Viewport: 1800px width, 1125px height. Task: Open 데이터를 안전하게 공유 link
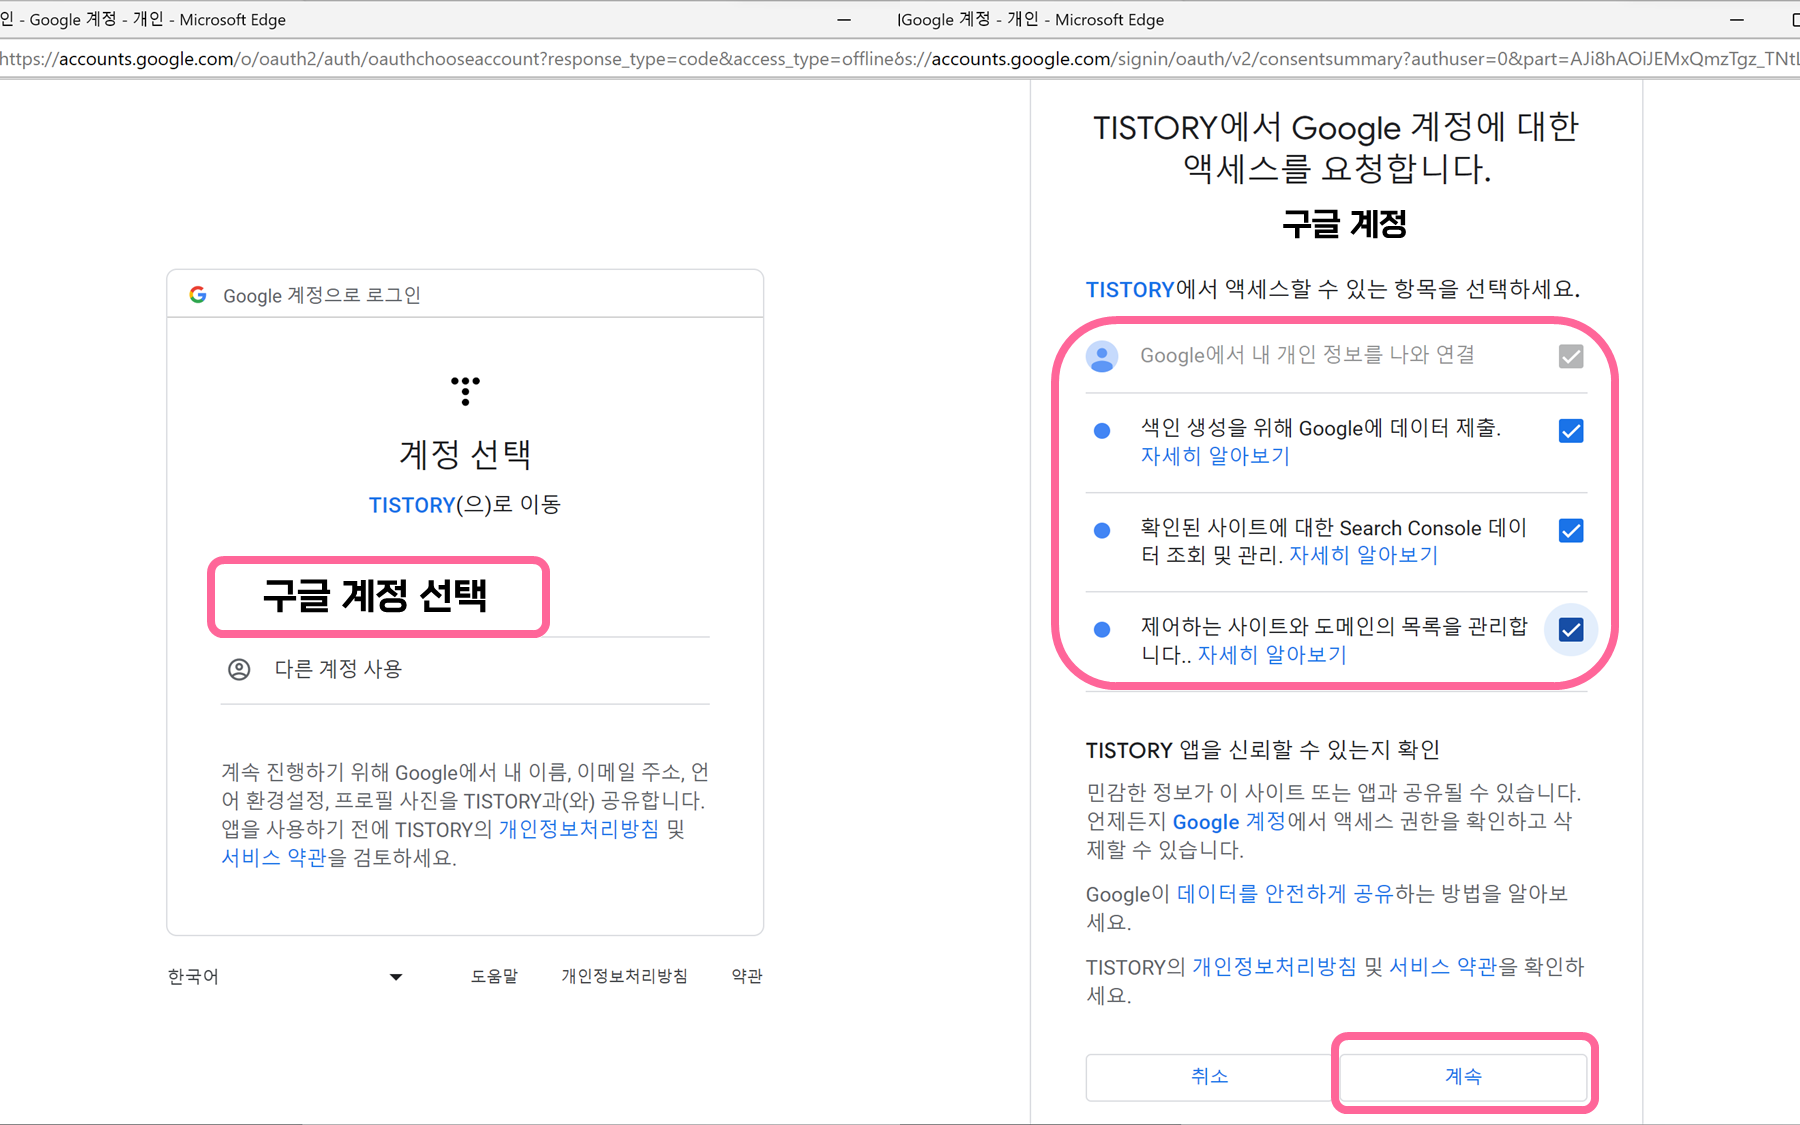[1285, 894]
